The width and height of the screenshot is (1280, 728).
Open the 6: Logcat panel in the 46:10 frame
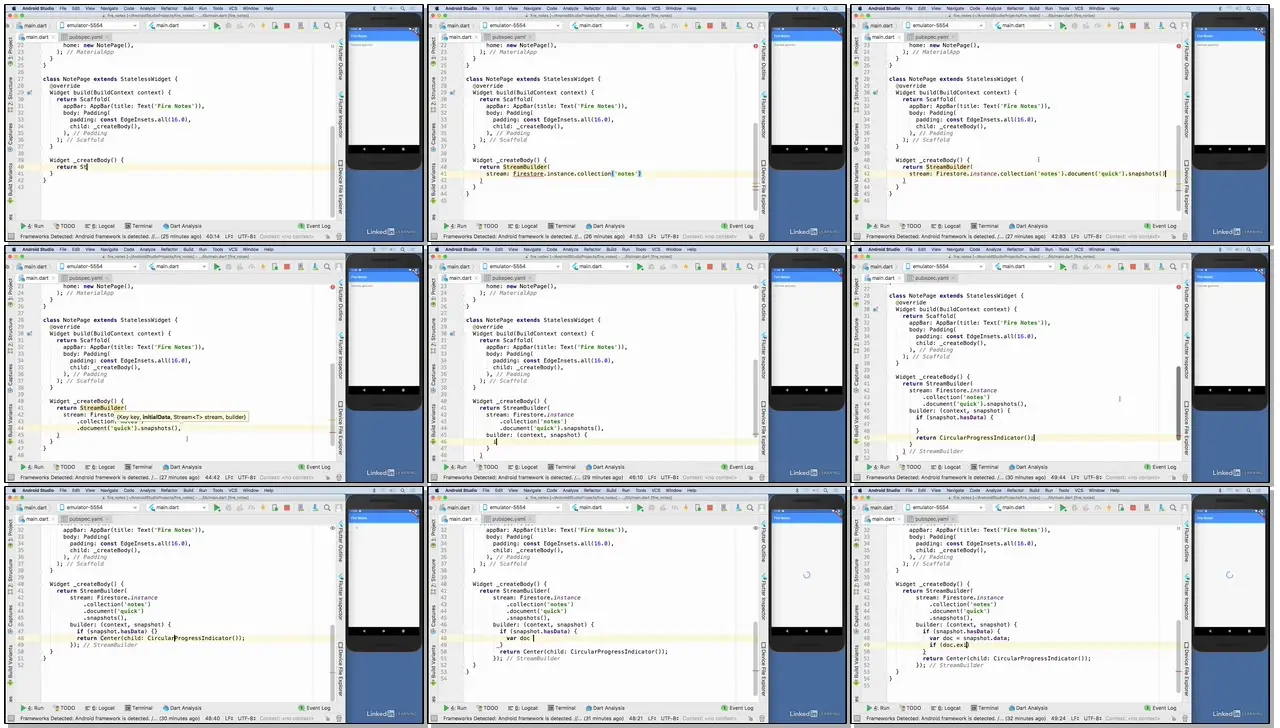[523, 467]
